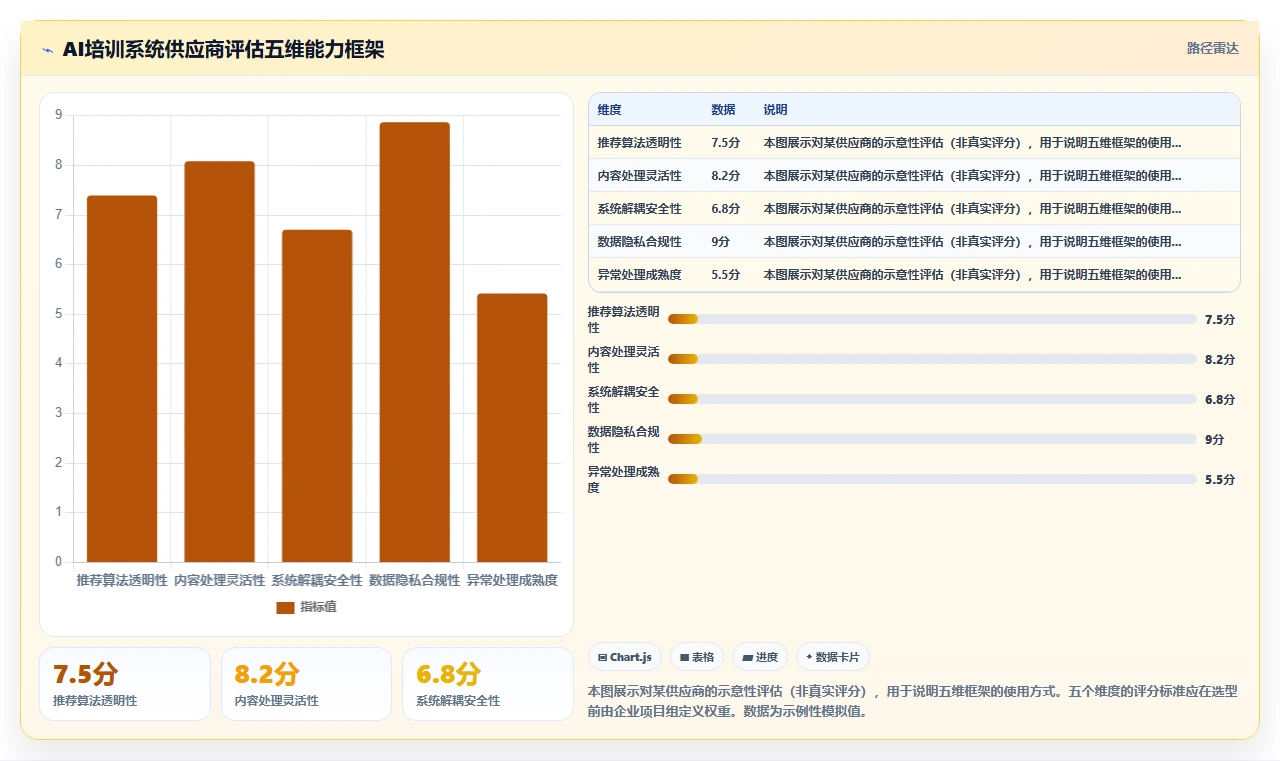
Task: Click the description in the 异常处理成熟度 table row
Action: (972, 275)
